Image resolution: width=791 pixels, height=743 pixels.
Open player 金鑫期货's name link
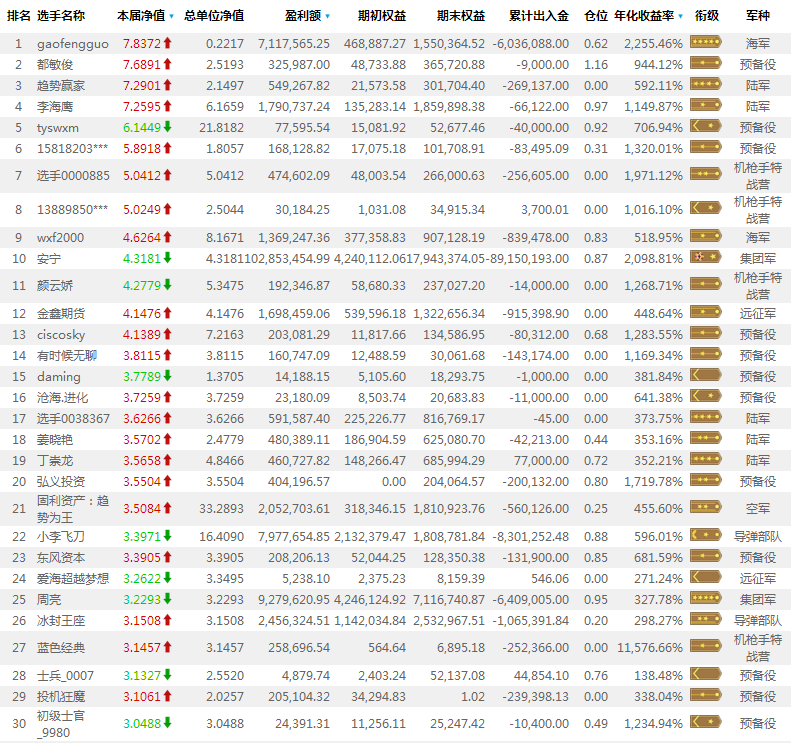pyautogui.click(x=61, y=314)
